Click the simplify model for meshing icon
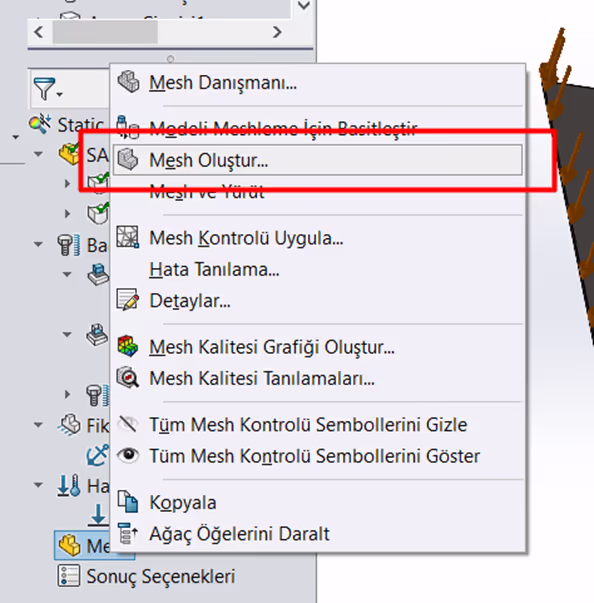 pyautogui.click(x=128, y=128)
